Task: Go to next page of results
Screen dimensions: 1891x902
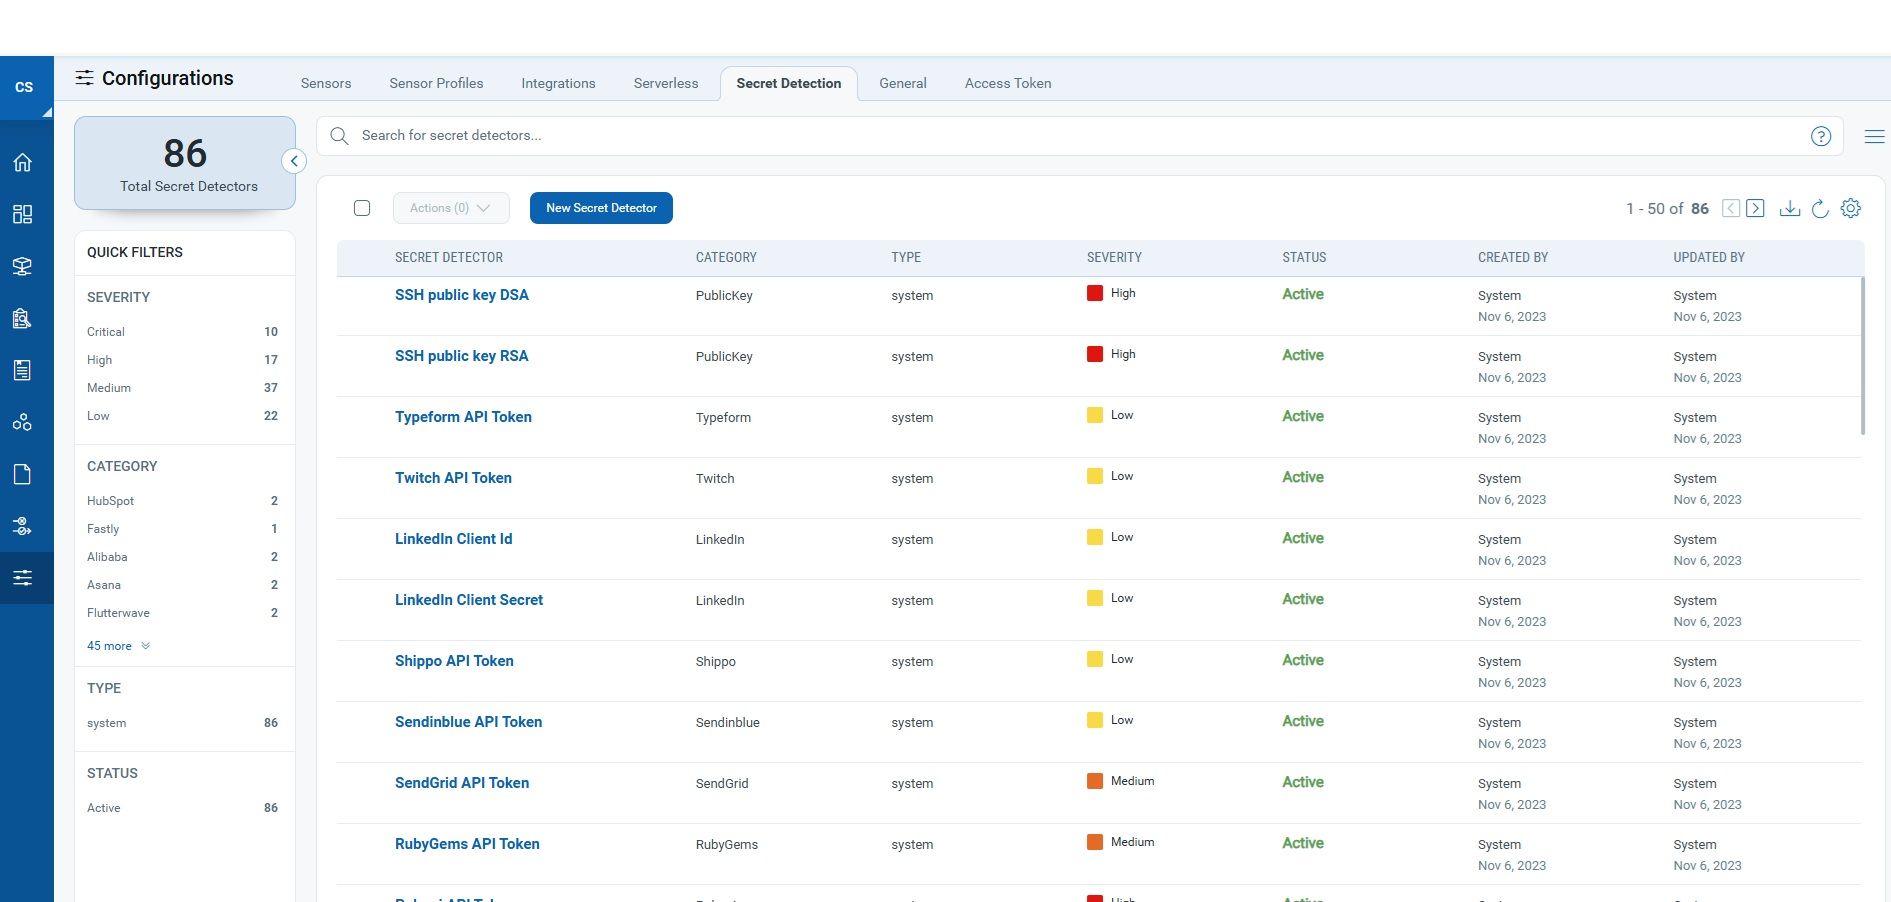Action: click(x=1755, y=208)
